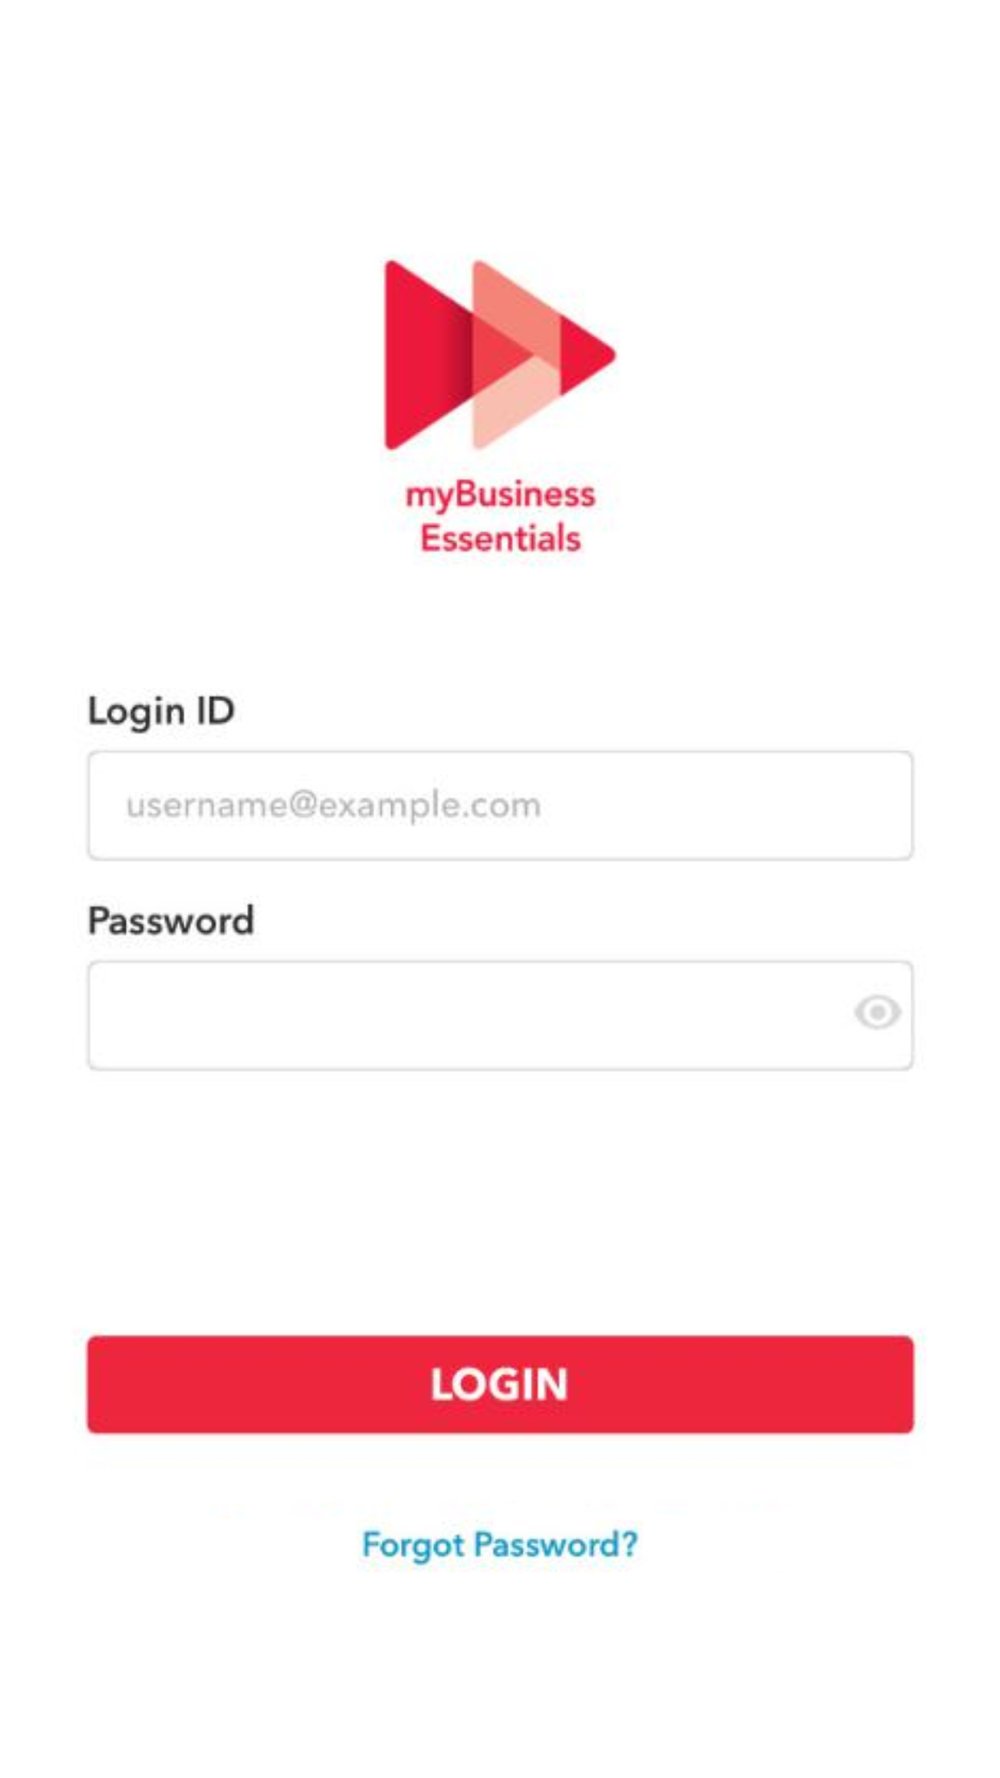Click the myBusiness Essentials arrow logo

pyautogui.click(x=499, y=354)
